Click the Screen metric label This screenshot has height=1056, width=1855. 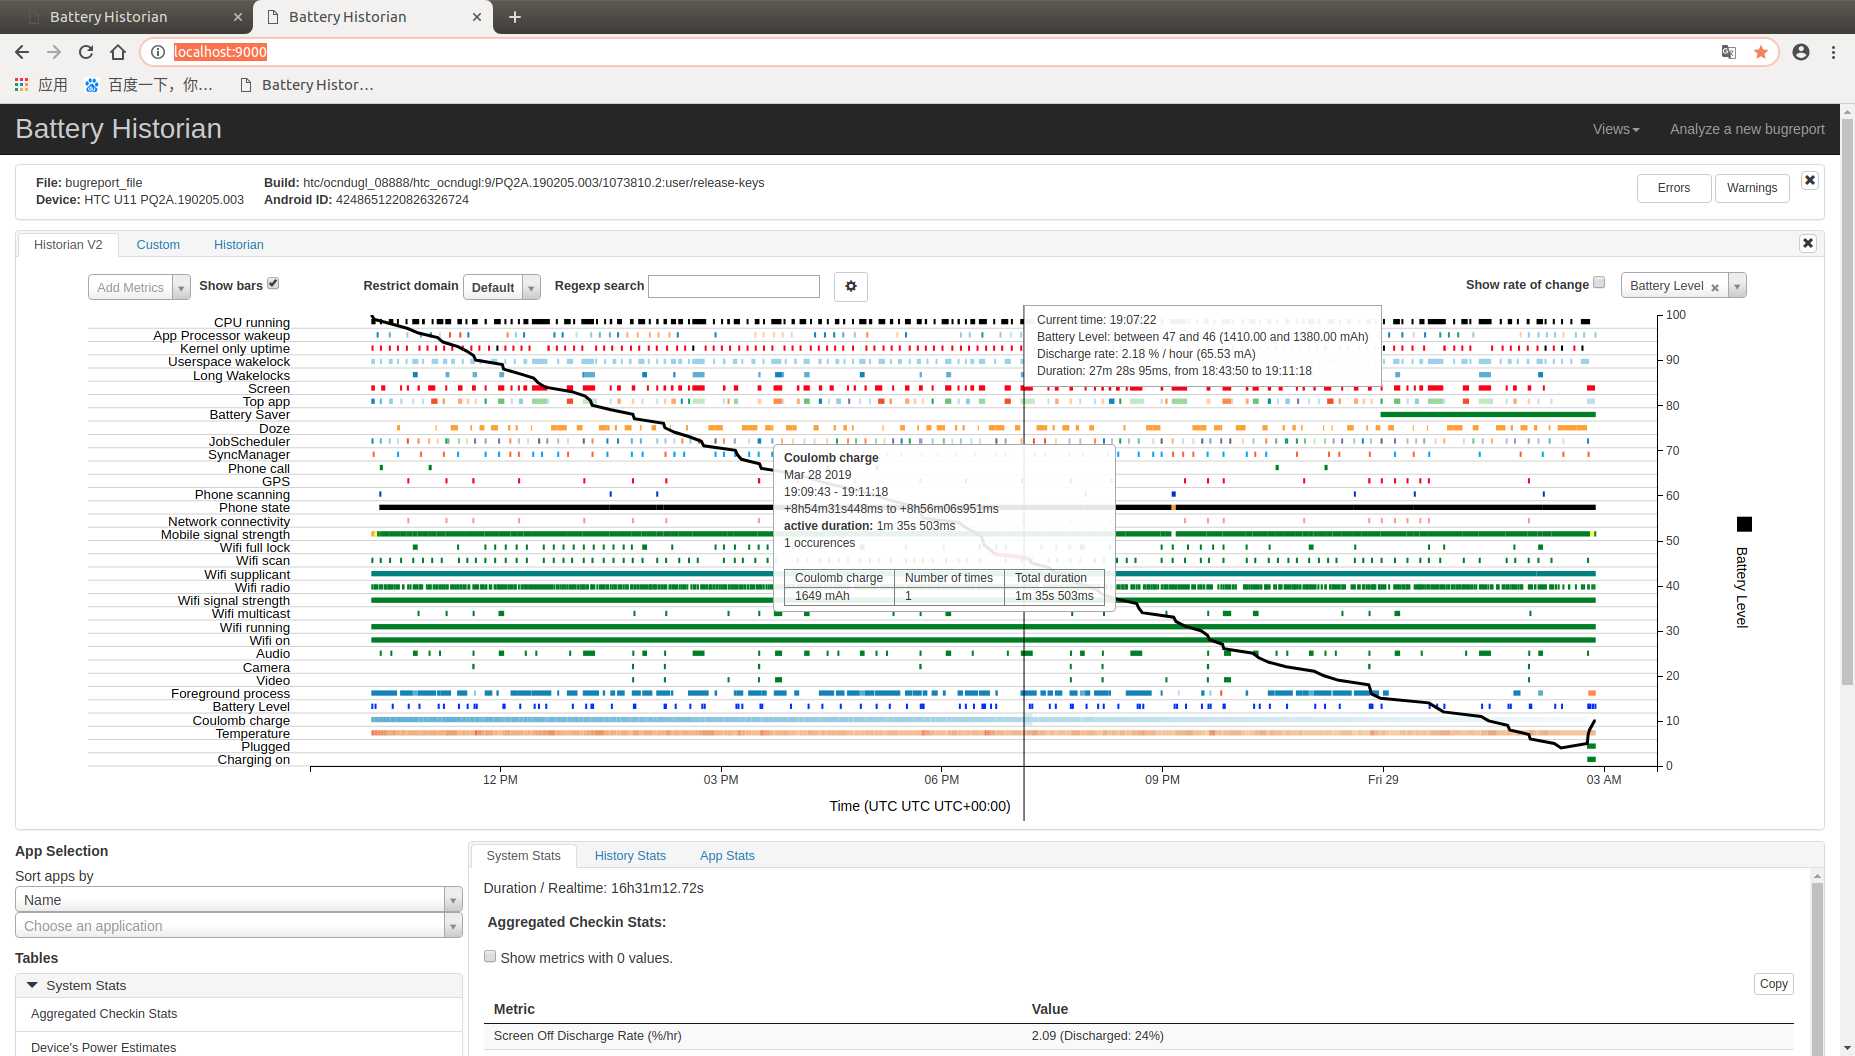(269, 388)
